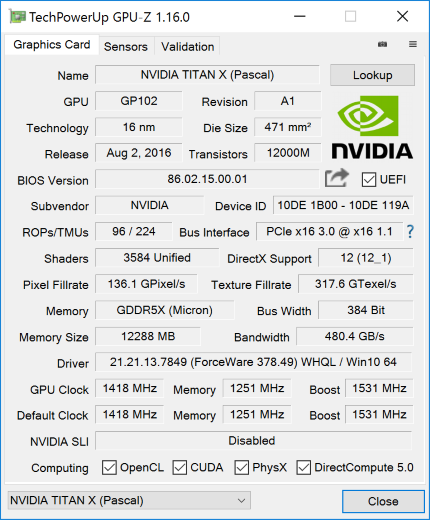This screenshot has width=430, height=520.
Task: Click the BIOS export share icon
Action: click(337, 178)
